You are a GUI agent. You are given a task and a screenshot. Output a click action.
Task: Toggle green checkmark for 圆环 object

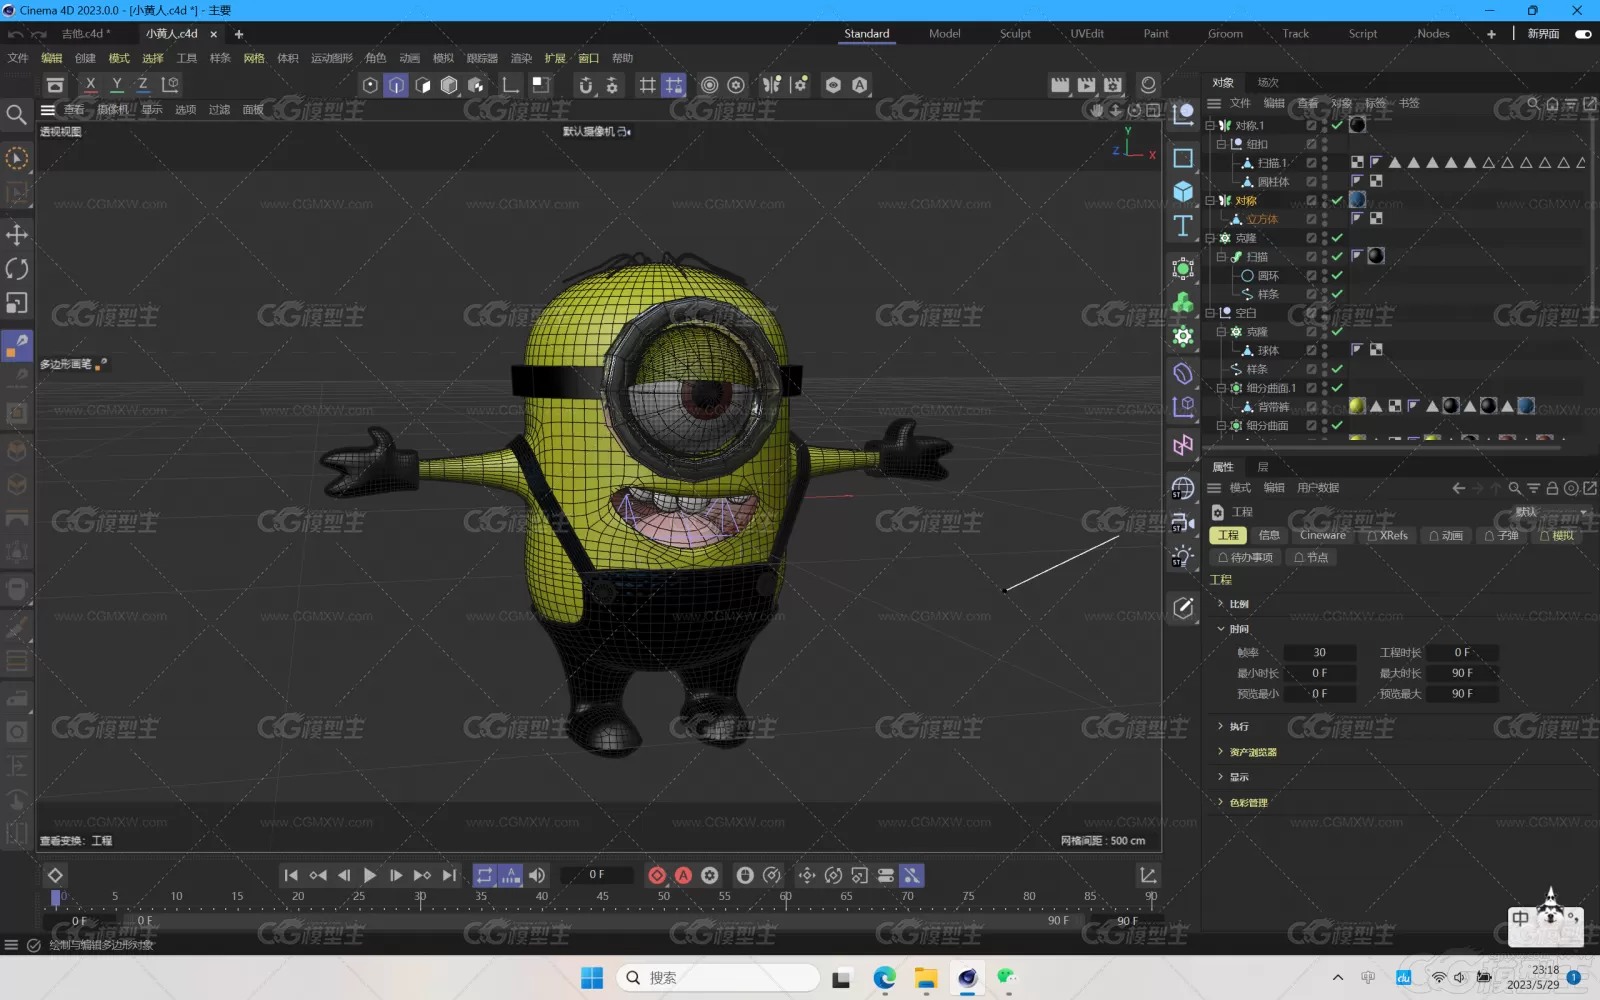click(1337, 275)
